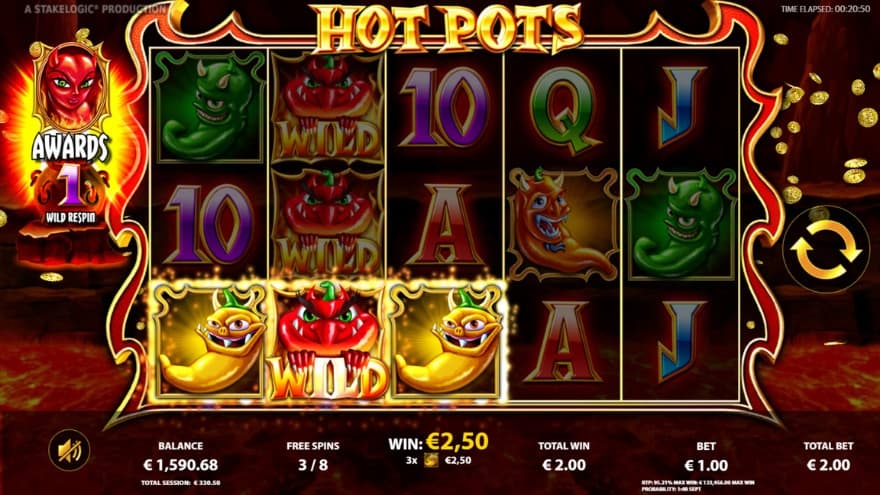
Task: Click the yellow chili in first reel
Action: (209, 341)
